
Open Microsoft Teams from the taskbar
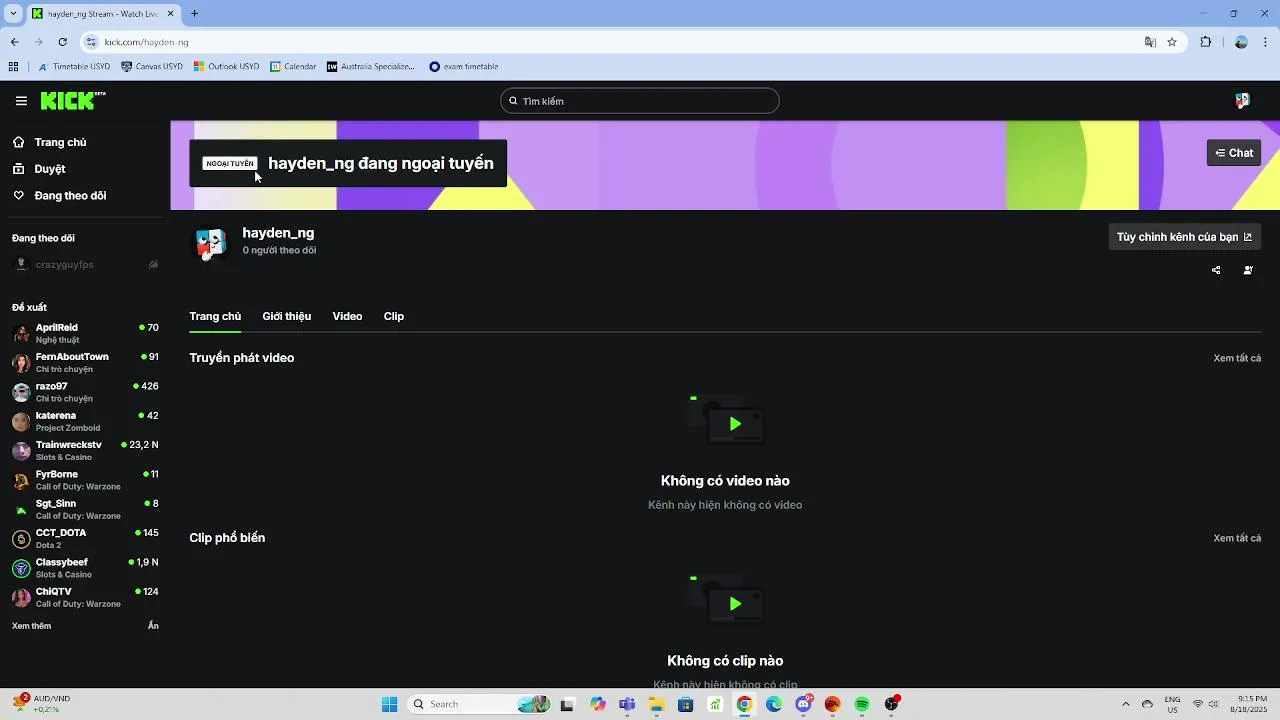click(627, 704)
